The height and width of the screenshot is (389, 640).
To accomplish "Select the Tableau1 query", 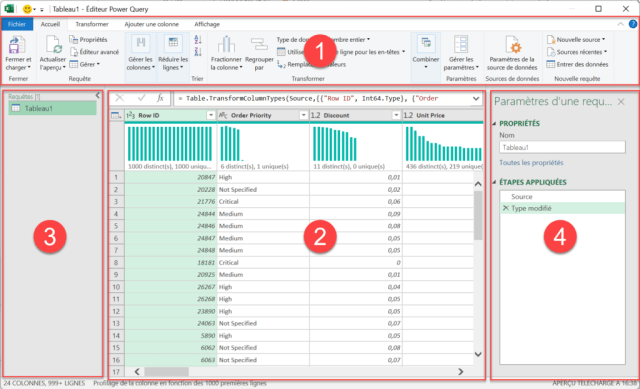I will coord(52,108).
